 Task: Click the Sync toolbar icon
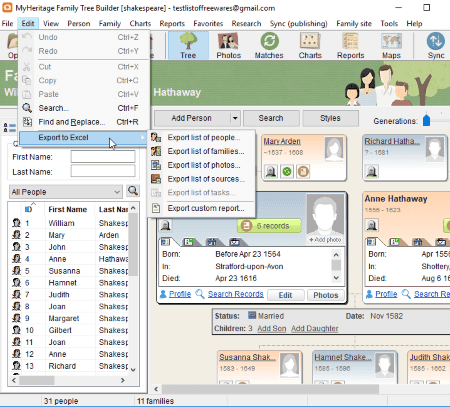[436, 46]
